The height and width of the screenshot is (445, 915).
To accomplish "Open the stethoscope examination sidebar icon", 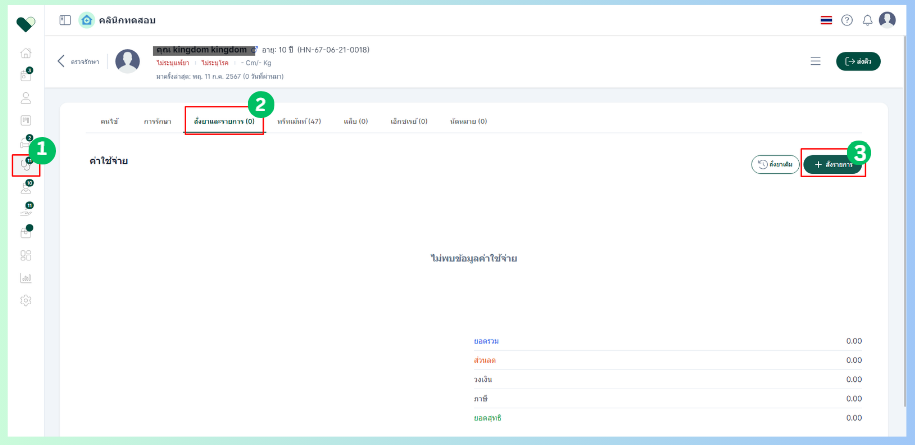I will [26, 165].
